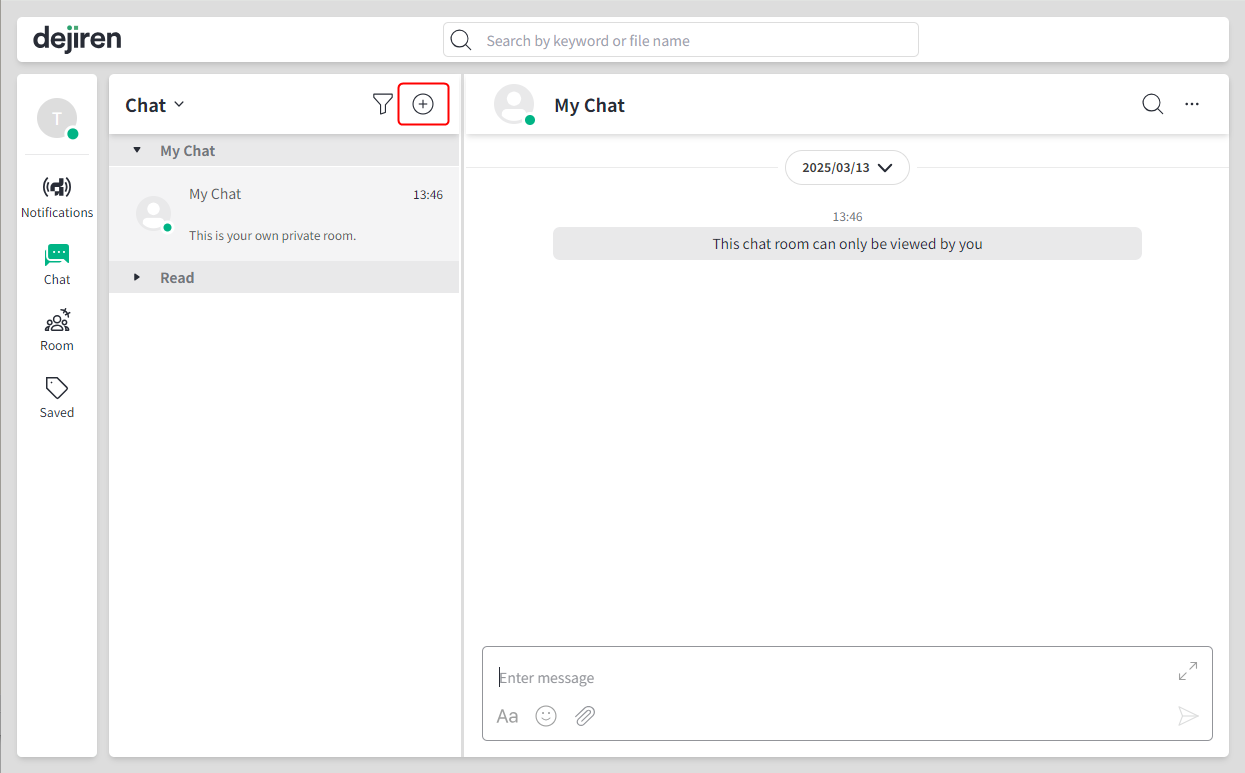Open the user profile avatar T
This screenshot has width=1245, height=773.
tap(57, 118)
